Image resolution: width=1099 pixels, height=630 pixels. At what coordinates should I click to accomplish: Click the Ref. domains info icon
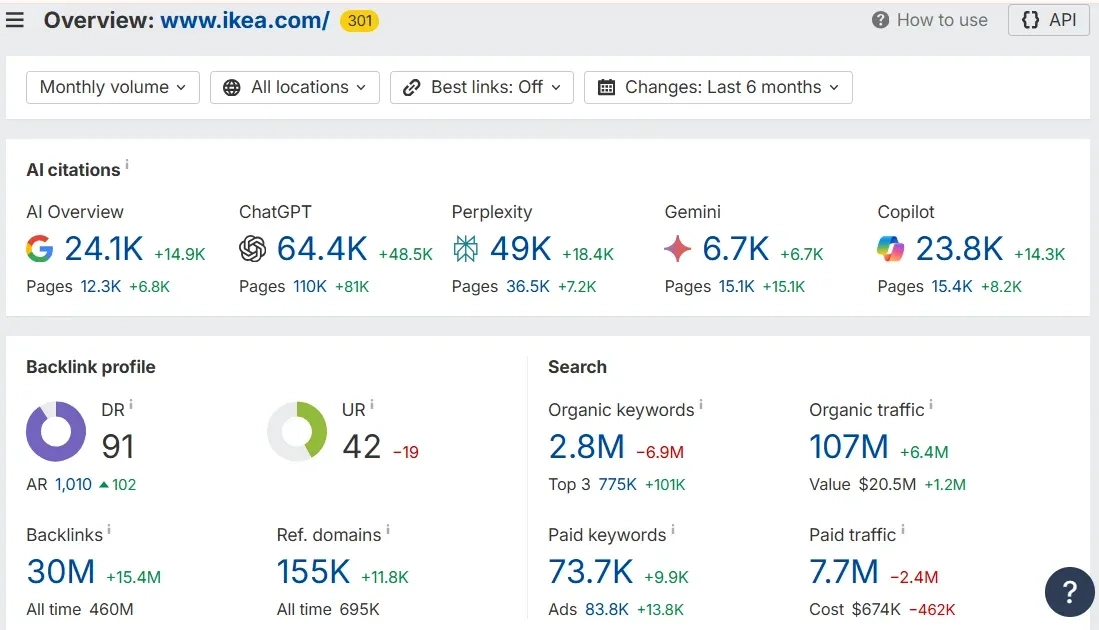tap(388, 530)
